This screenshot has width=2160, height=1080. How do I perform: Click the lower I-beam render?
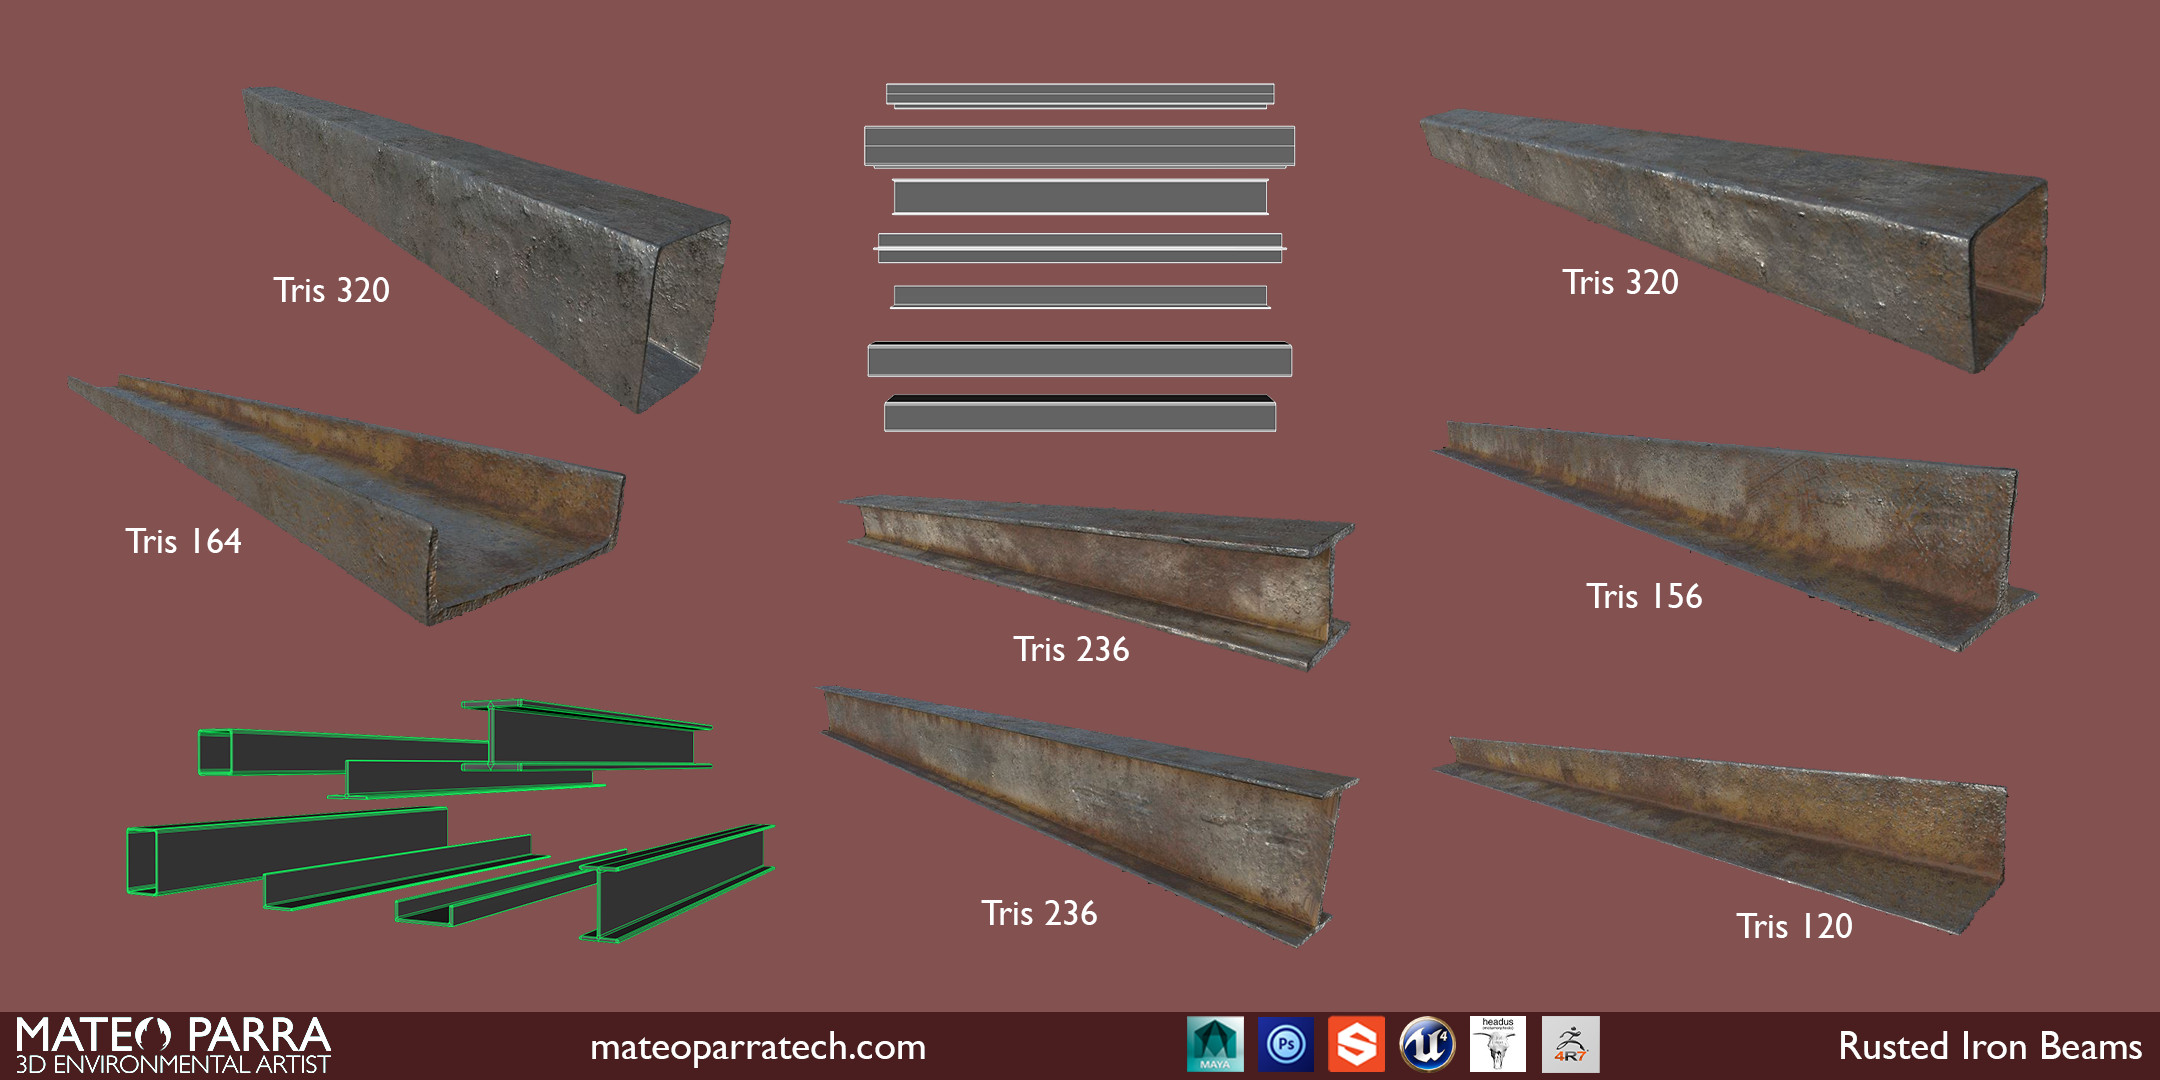pos(1090,815)
